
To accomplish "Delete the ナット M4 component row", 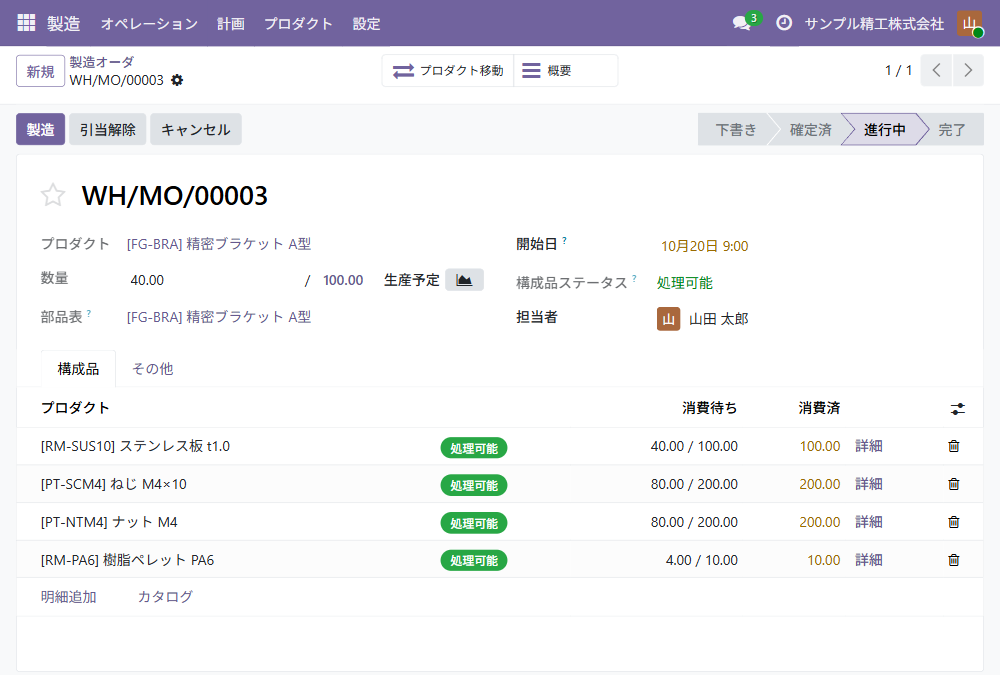I will pyautogui.click(x=953, y=522).
